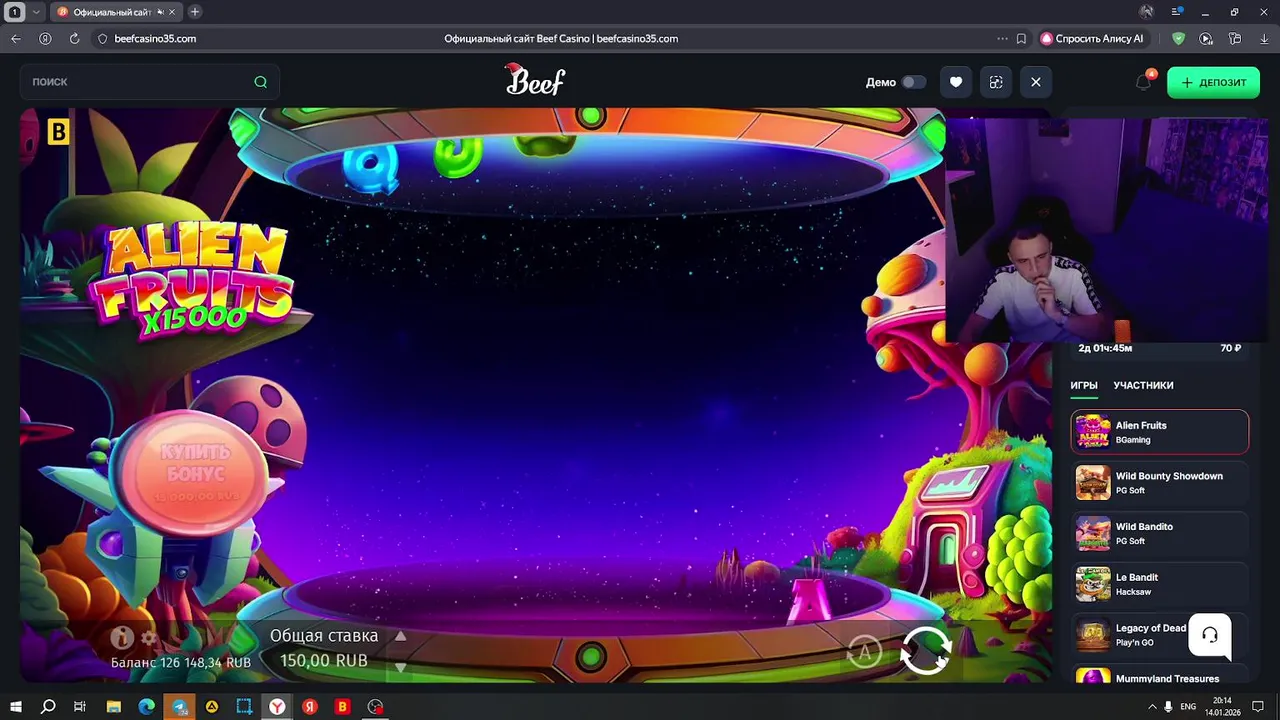The height and width of the screenshot is (720, 1280).
Task: Click the yellow B provider badge in game
Action: (58, 131)
